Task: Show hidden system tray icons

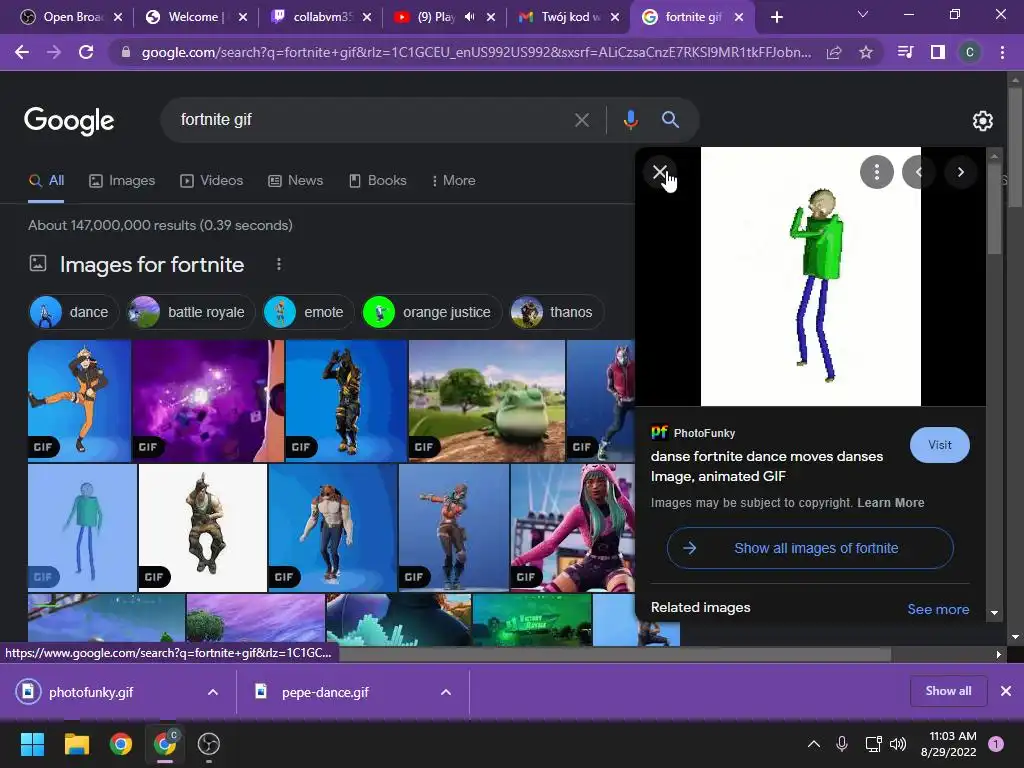Action: [814, 744]
